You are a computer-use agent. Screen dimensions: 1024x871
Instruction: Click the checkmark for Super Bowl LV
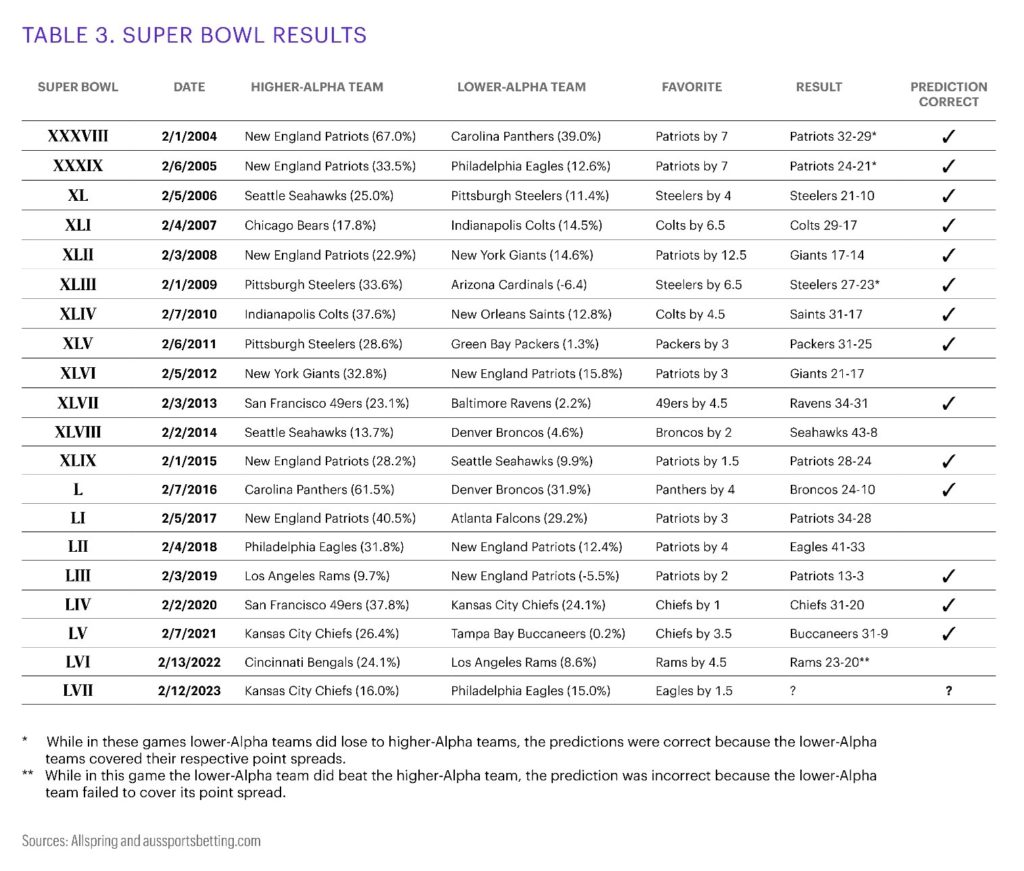(x=948, y=633)
